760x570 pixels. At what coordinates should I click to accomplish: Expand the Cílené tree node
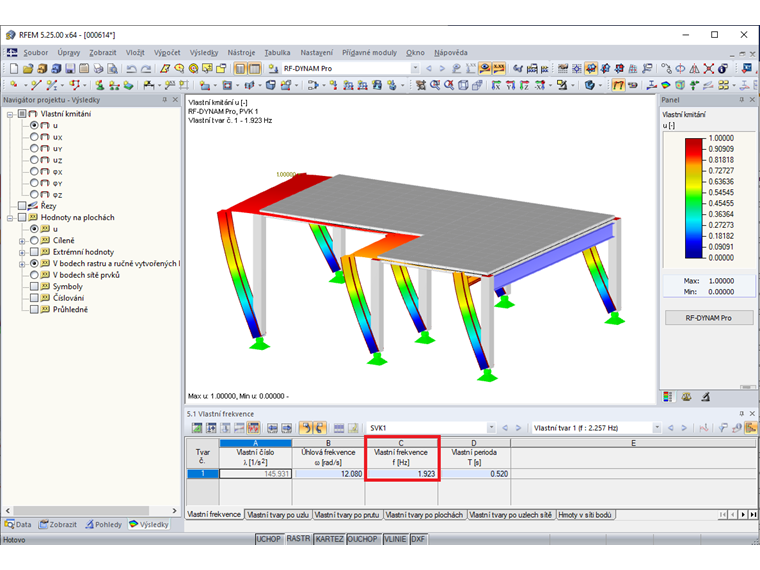(22, 240)
